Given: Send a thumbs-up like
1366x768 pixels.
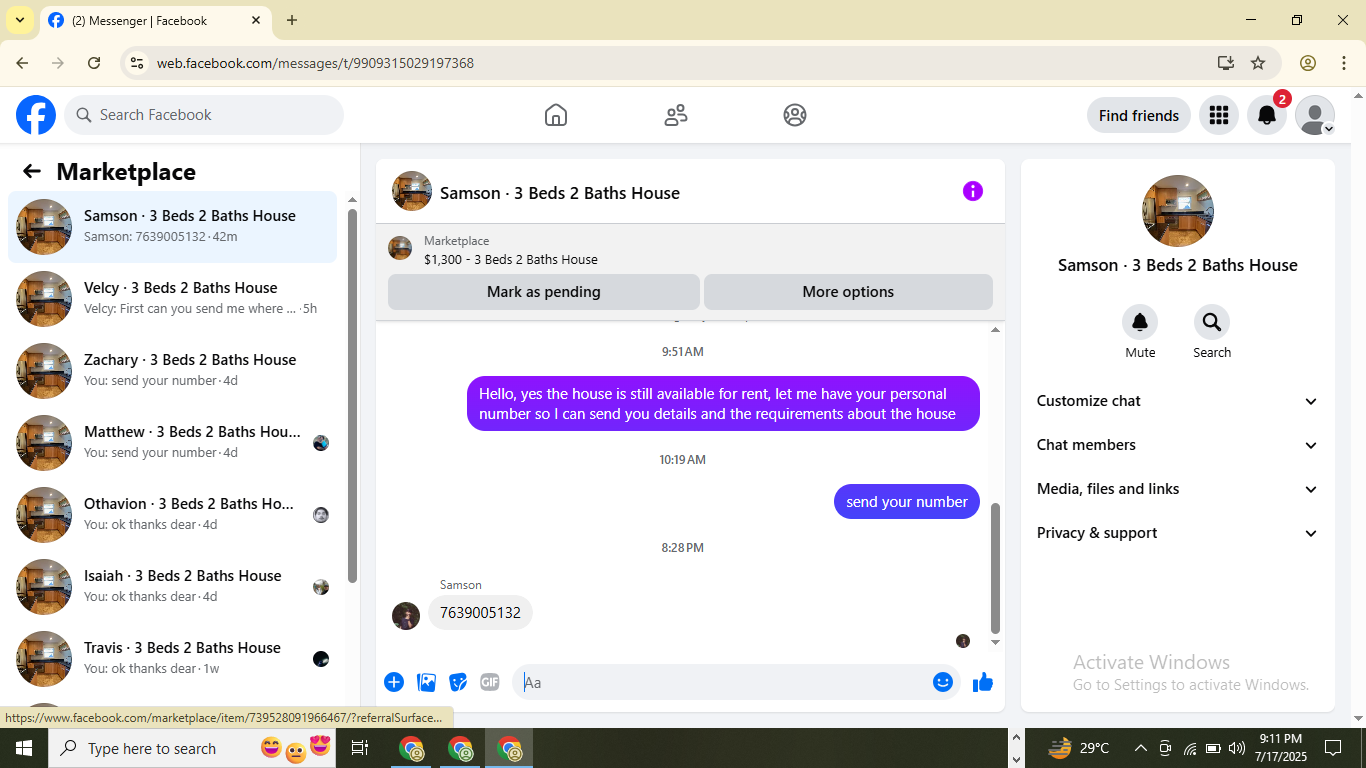Looking at the screenshot, I should (x=983, y=682).
